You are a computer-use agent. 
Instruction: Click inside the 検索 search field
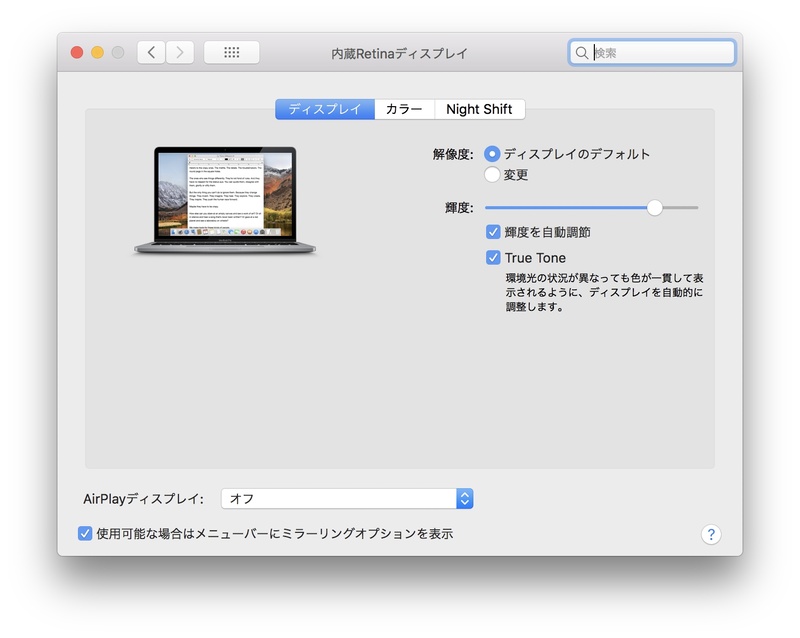point(650,52)
